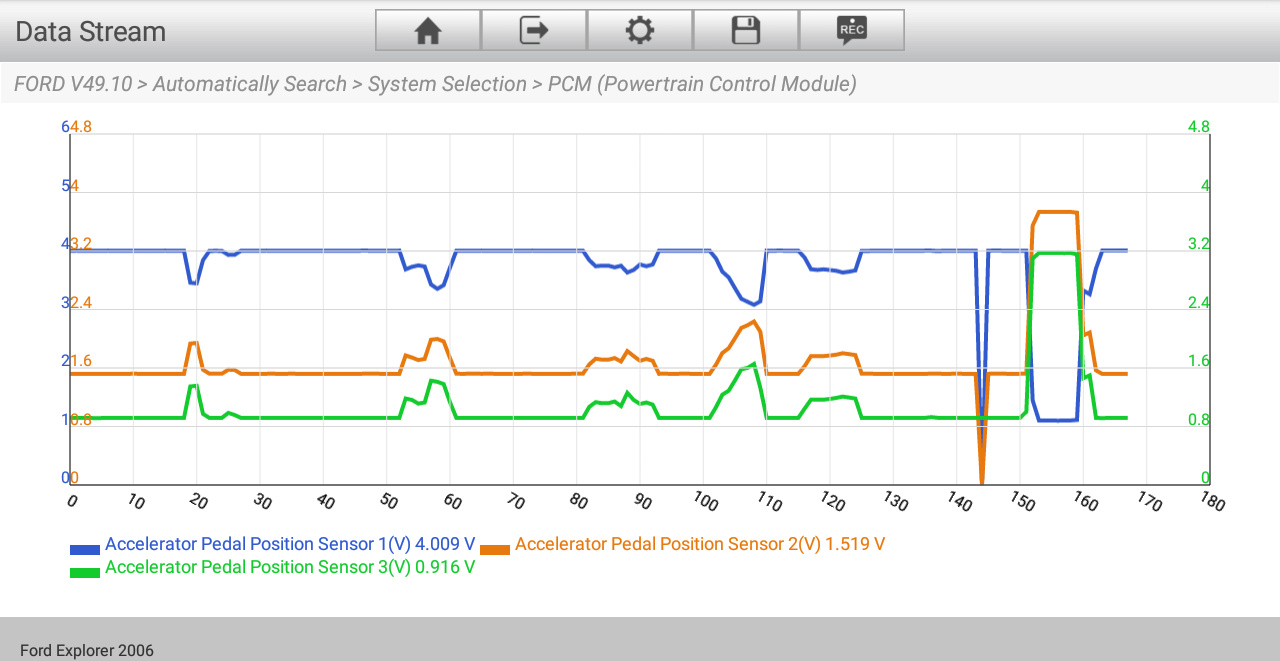Screen dimensions: 1280x661
Task: Save data using the floppy disk icon
Action: [746, 31]
